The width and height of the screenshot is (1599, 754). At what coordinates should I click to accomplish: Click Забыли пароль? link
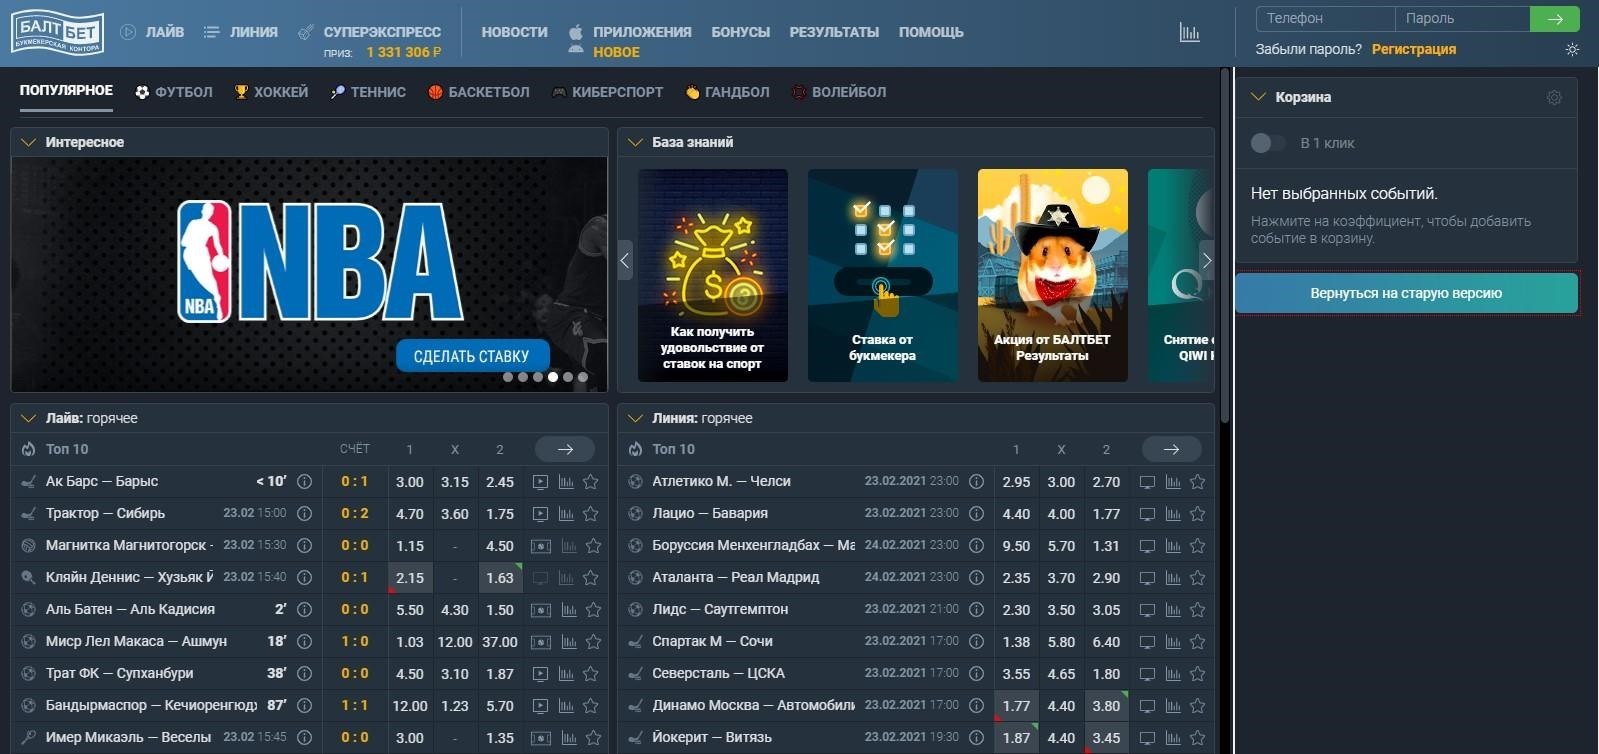(x=1308, y=49)
